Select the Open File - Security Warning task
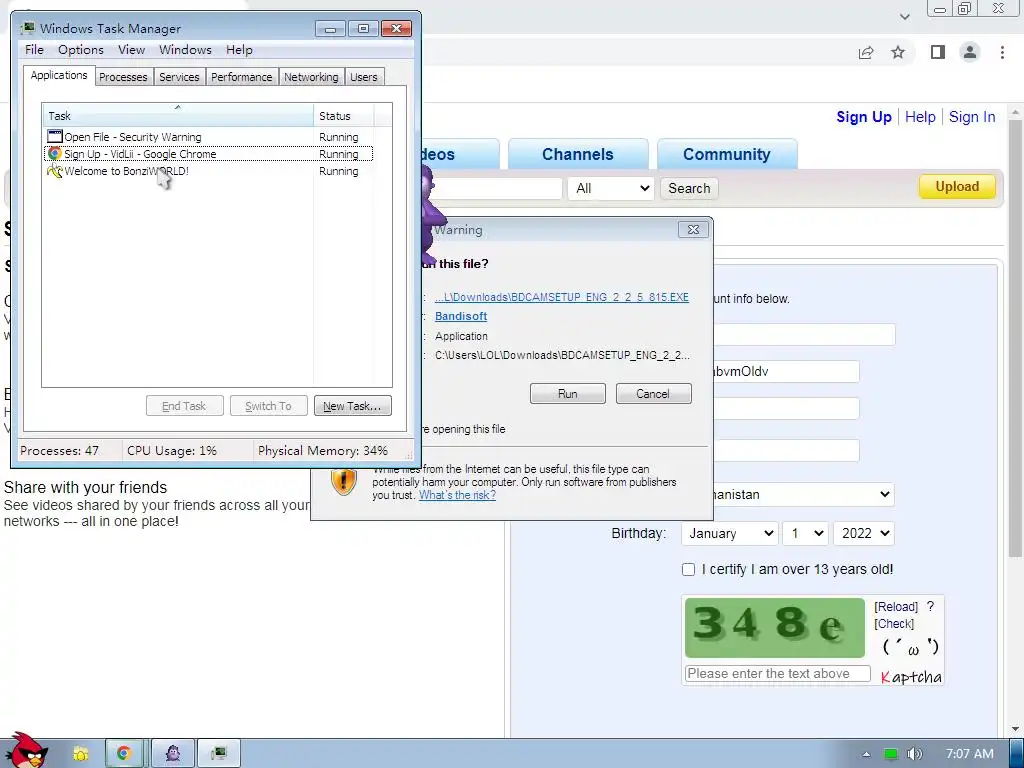 (208, 137)
